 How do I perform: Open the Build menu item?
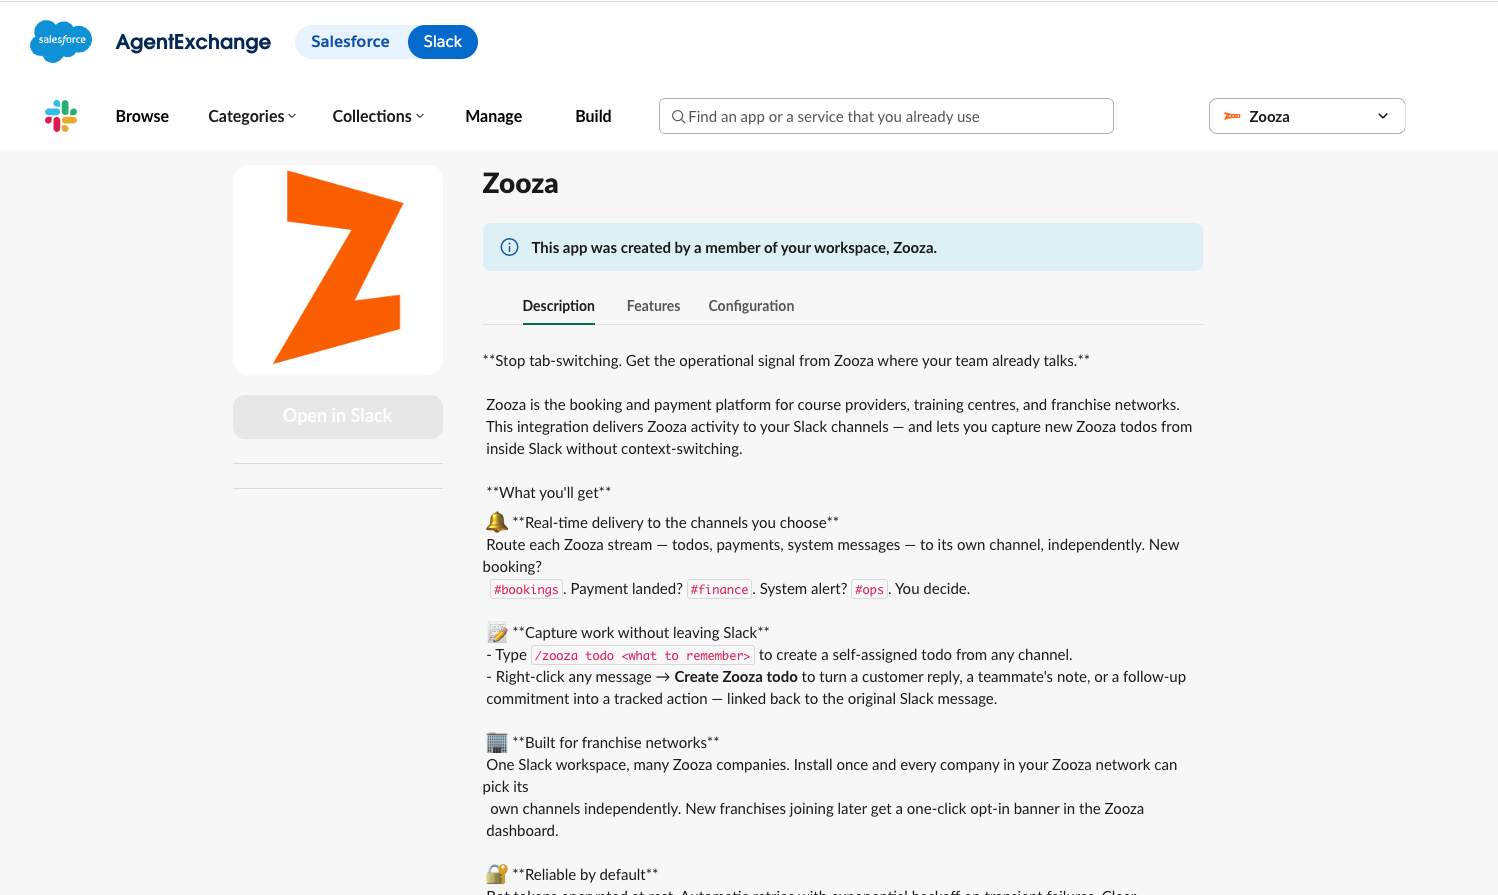pos(593,116)
